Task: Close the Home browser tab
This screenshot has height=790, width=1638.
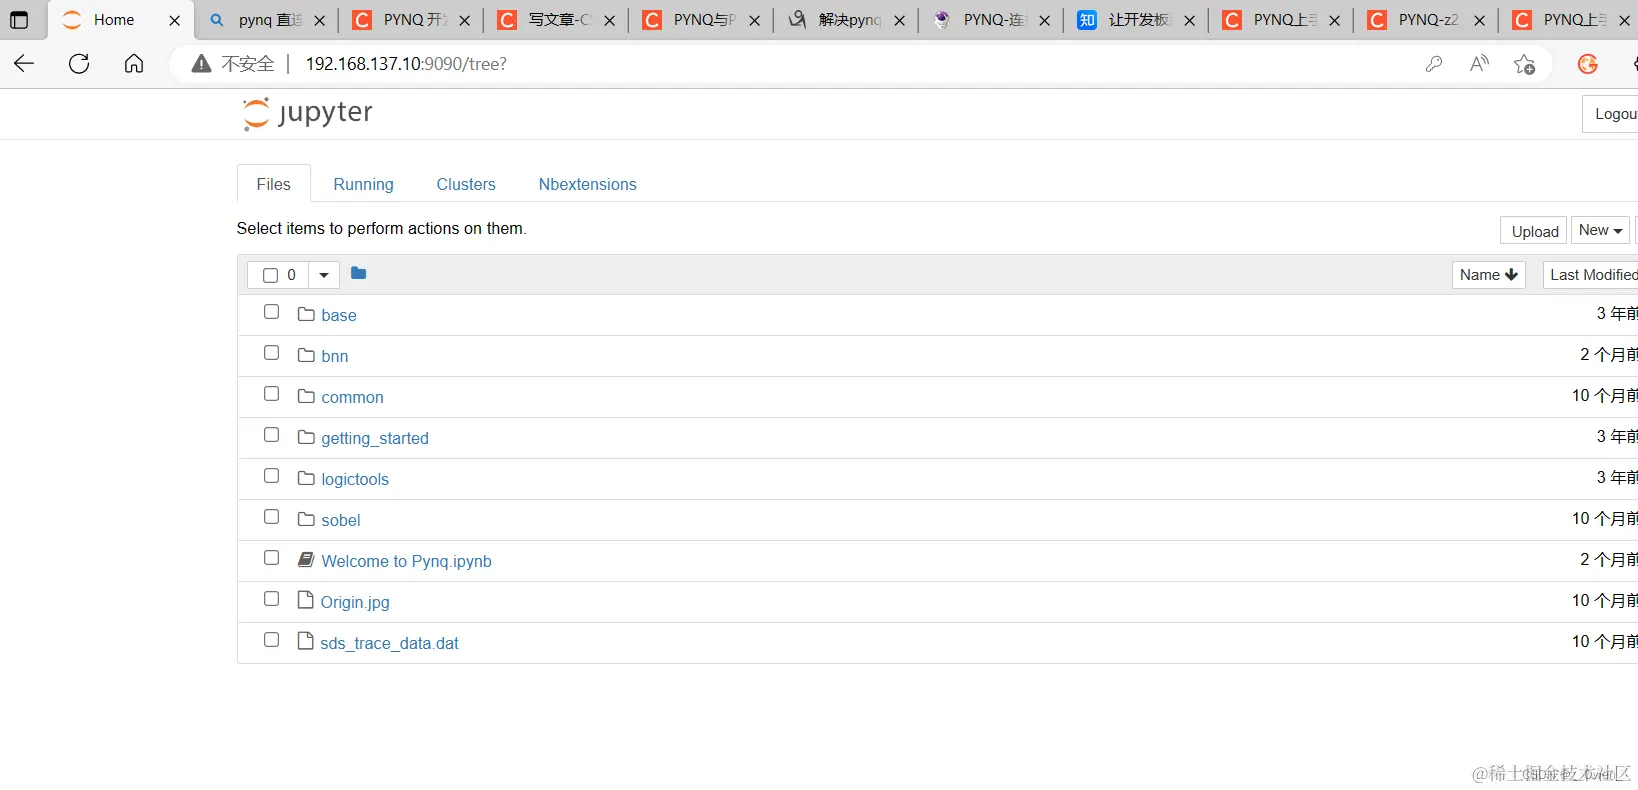Action: (174, 20)
